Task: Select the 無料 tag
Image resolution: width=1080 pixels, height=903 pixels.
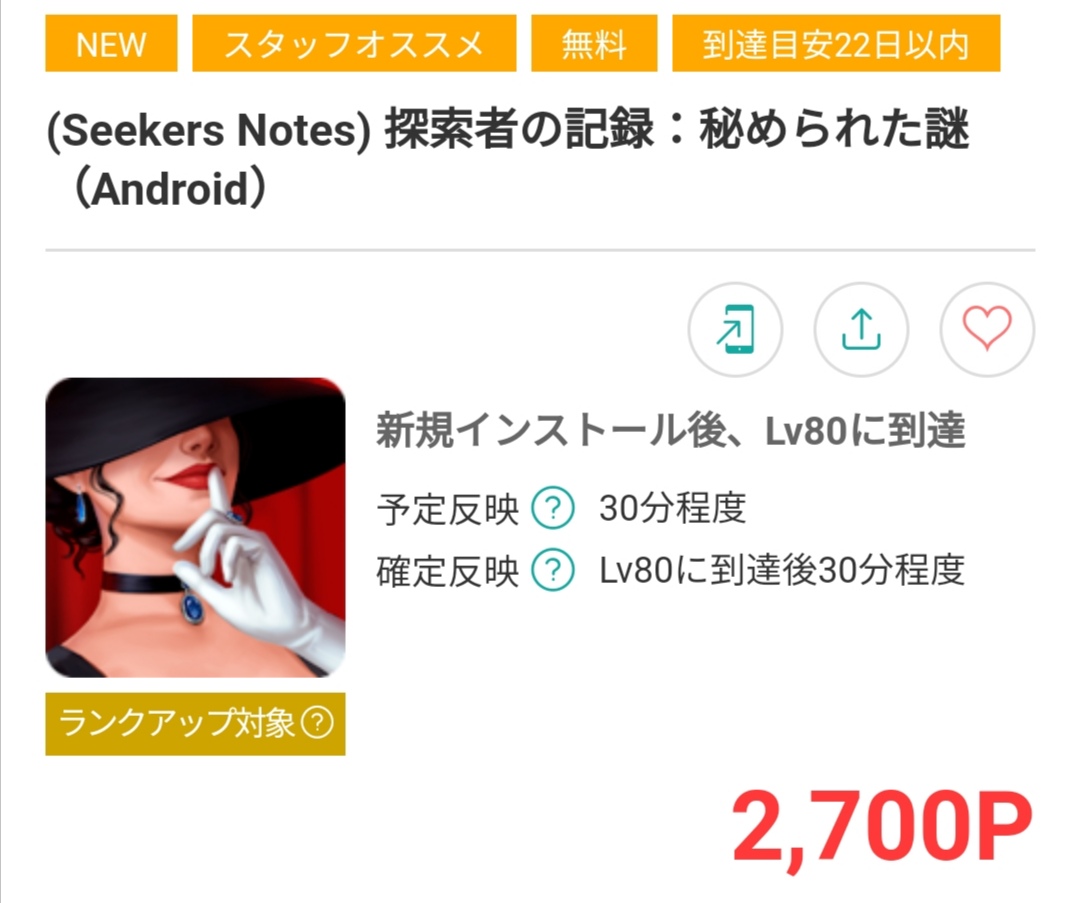Action: pyautogui.click(x=594, y=43)
